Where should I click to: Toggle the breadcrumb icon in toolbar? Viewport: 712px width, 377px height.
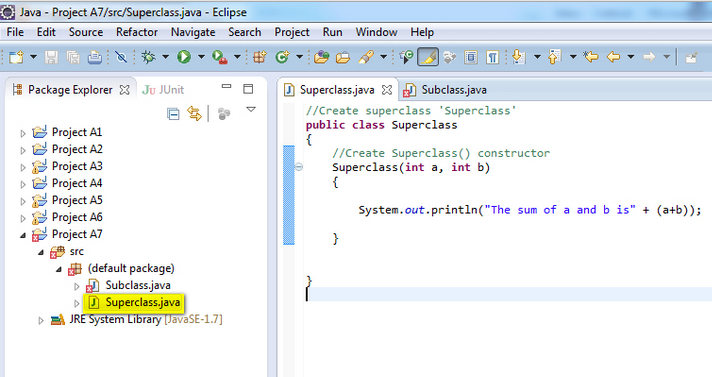406,57
